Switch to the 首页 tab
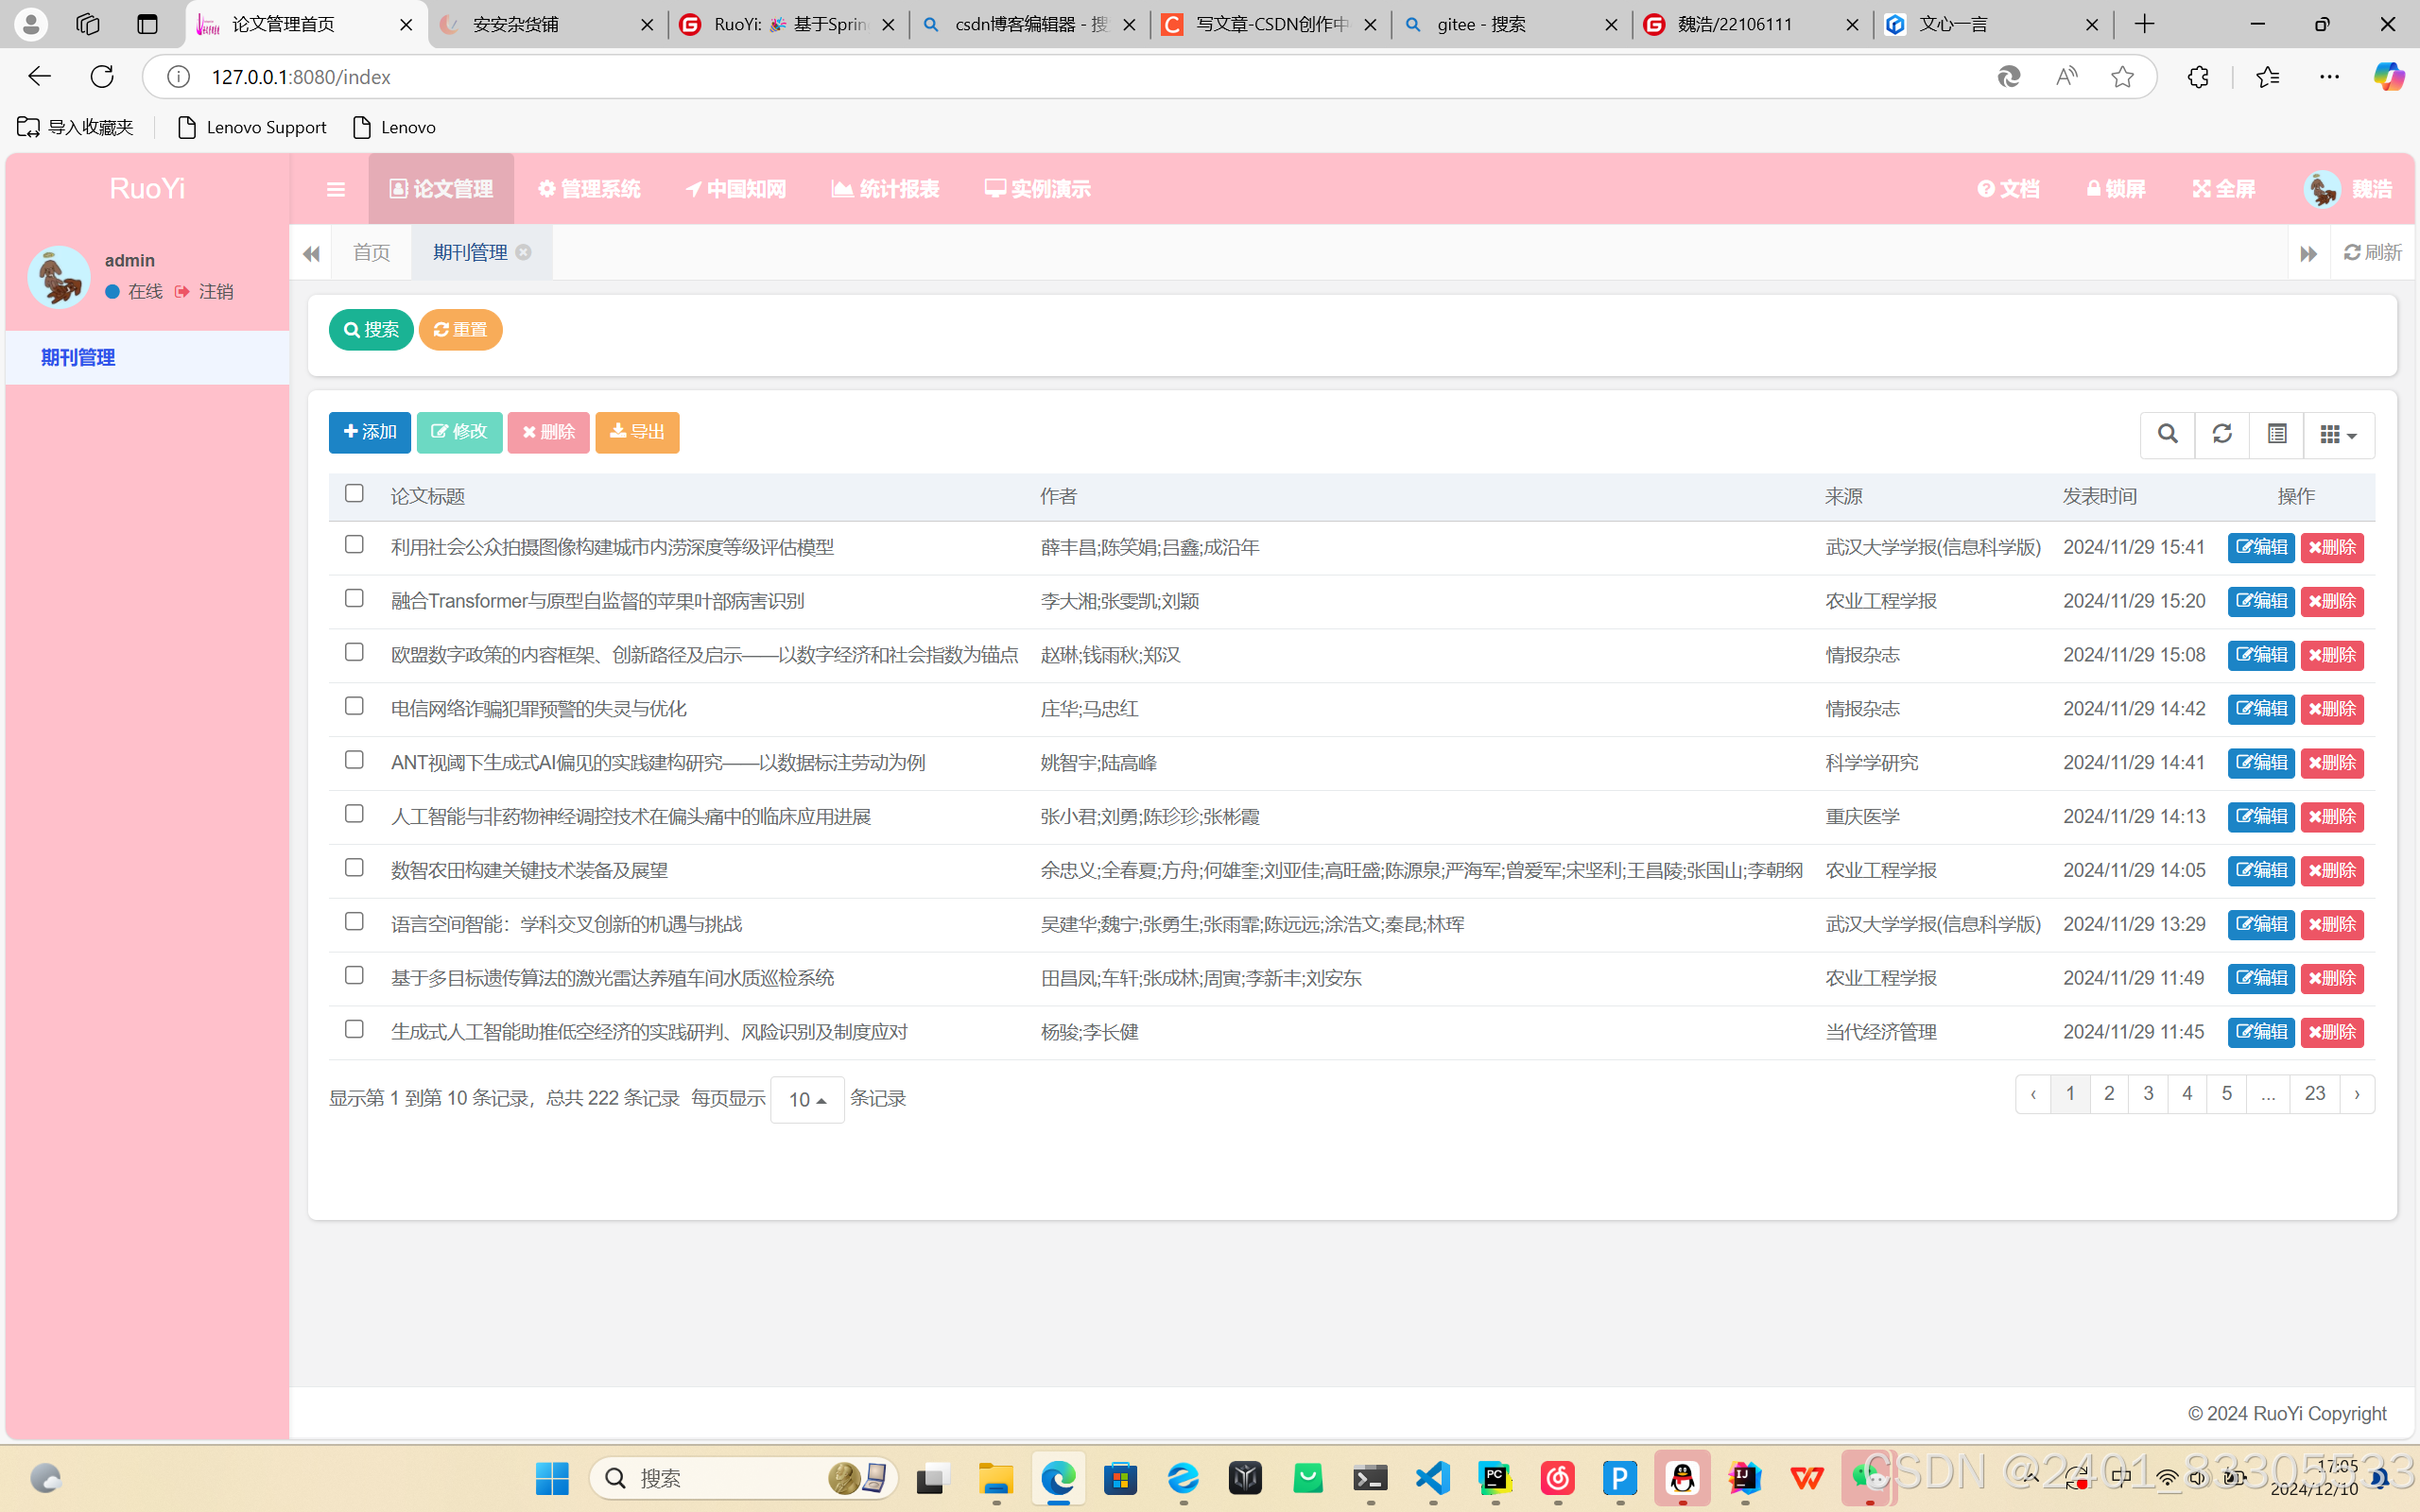The height and width of the screenshot is (1512, 2420). [371, 252]
